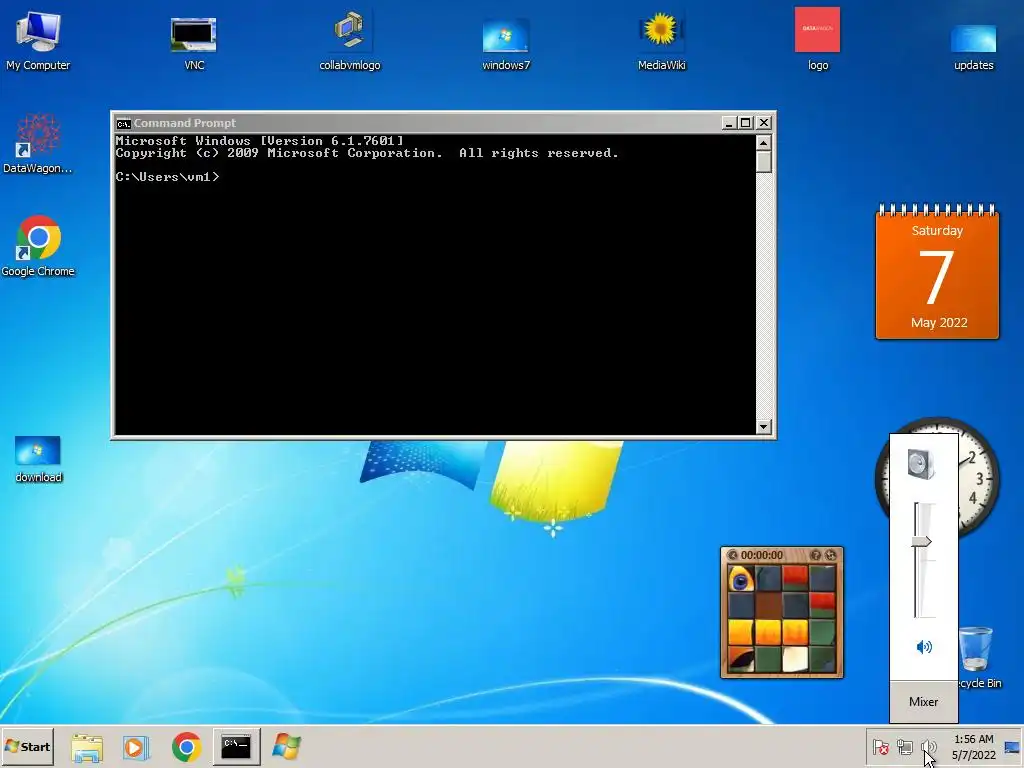Click the C:\Users\vm1> prompt line
The width and height of the screenshot is (1024, 768).
[167, 177]
